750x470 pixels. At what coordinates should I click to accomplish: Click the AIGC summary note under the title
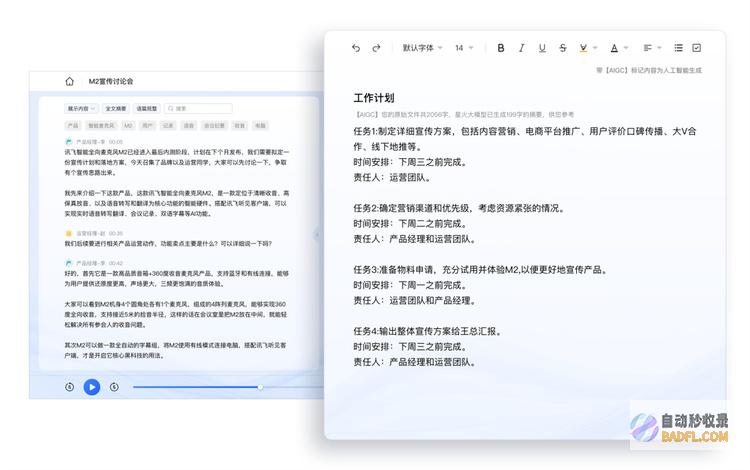pyautogui.click(x=463, y=115)
